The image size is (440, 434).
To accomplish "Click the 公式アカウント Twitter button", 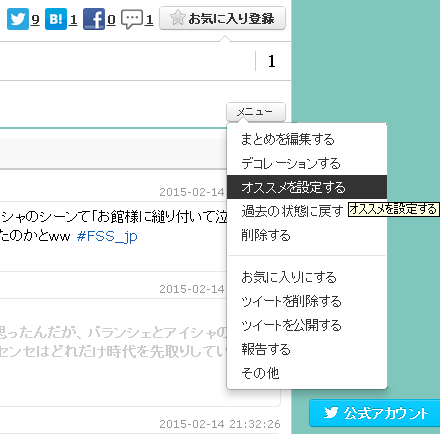I will (x=375, y=413).
